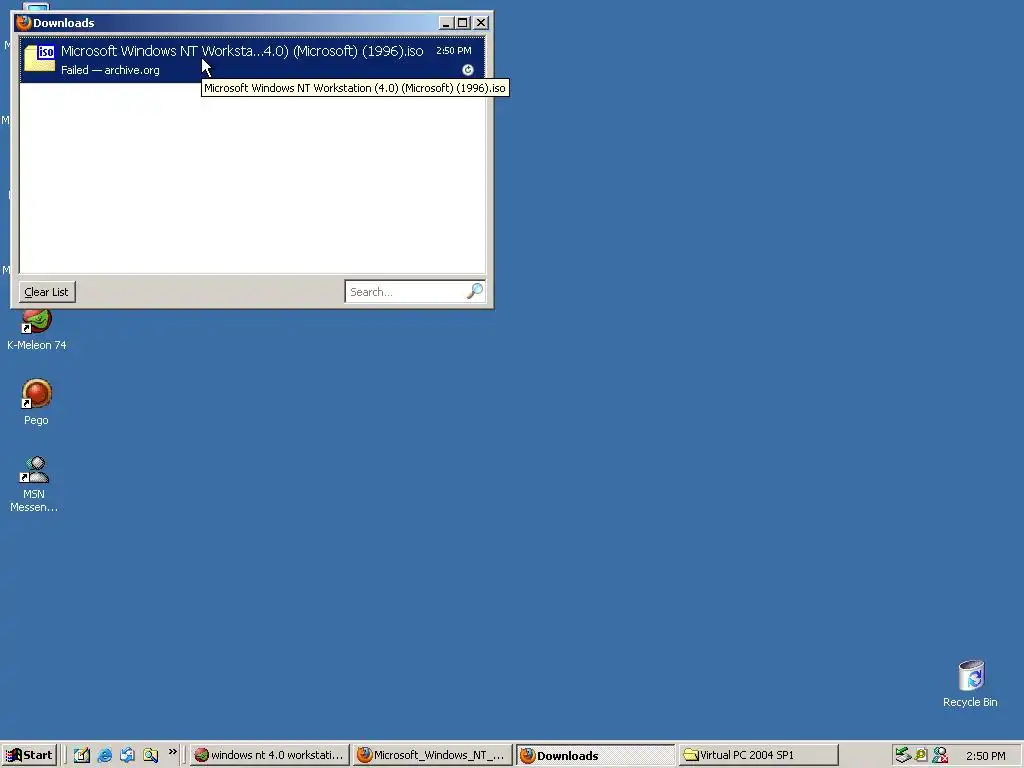
Task: Click the retry download icon
Action: [468, 70]
